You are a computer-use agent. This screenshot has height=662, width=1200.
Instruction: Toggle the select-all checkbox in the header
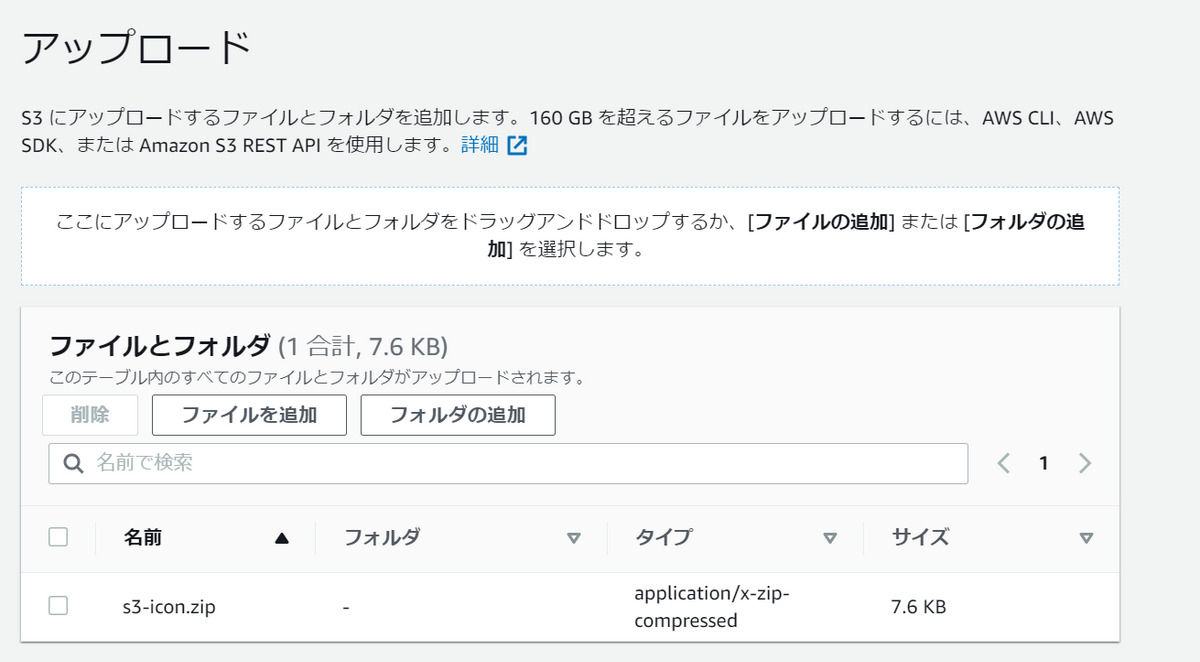58,537
